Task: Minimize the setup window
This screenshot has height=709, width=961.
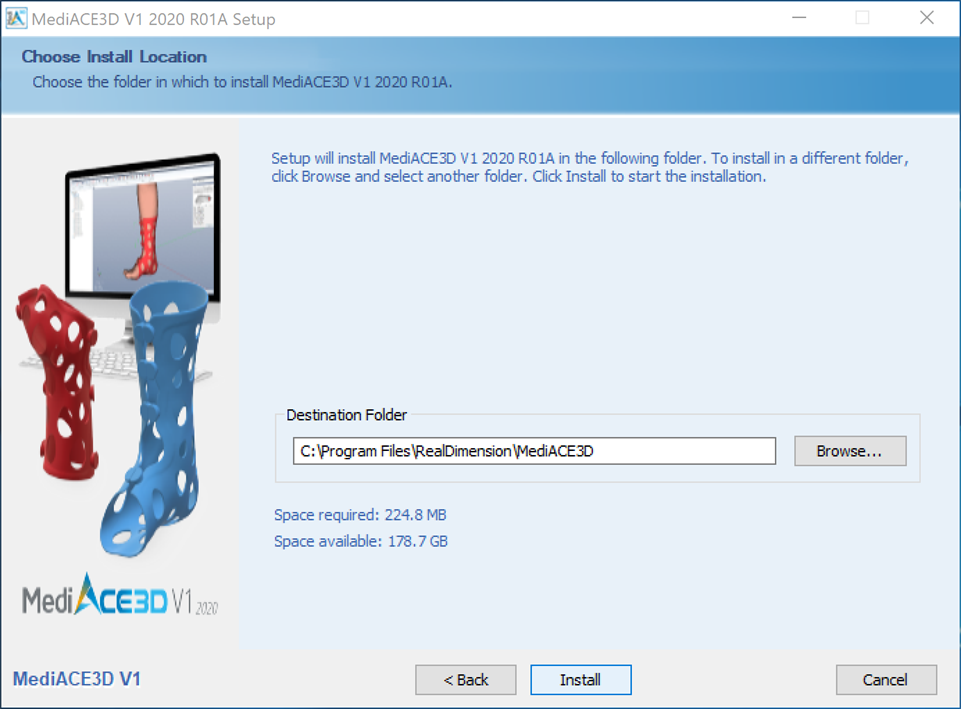Action: pos(799,18)
